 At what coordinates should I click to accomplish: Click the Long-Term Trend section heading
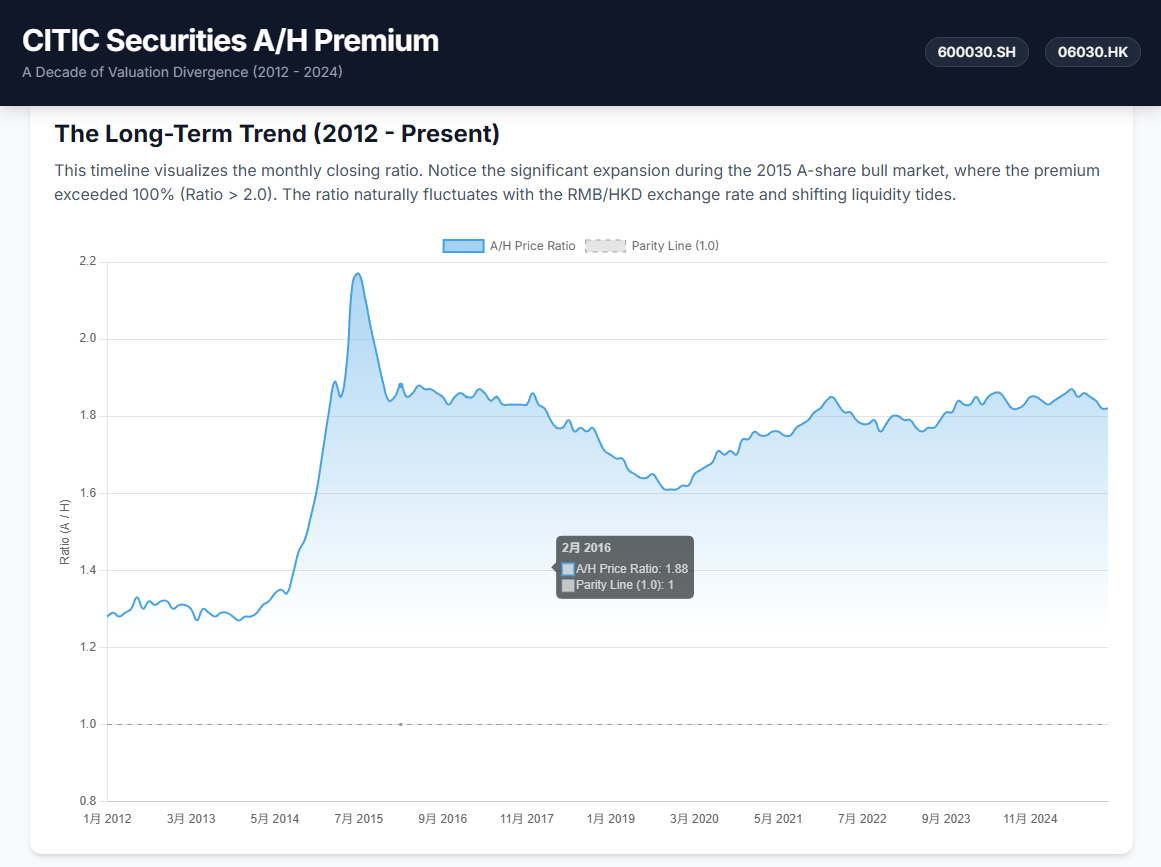point(277,134)
